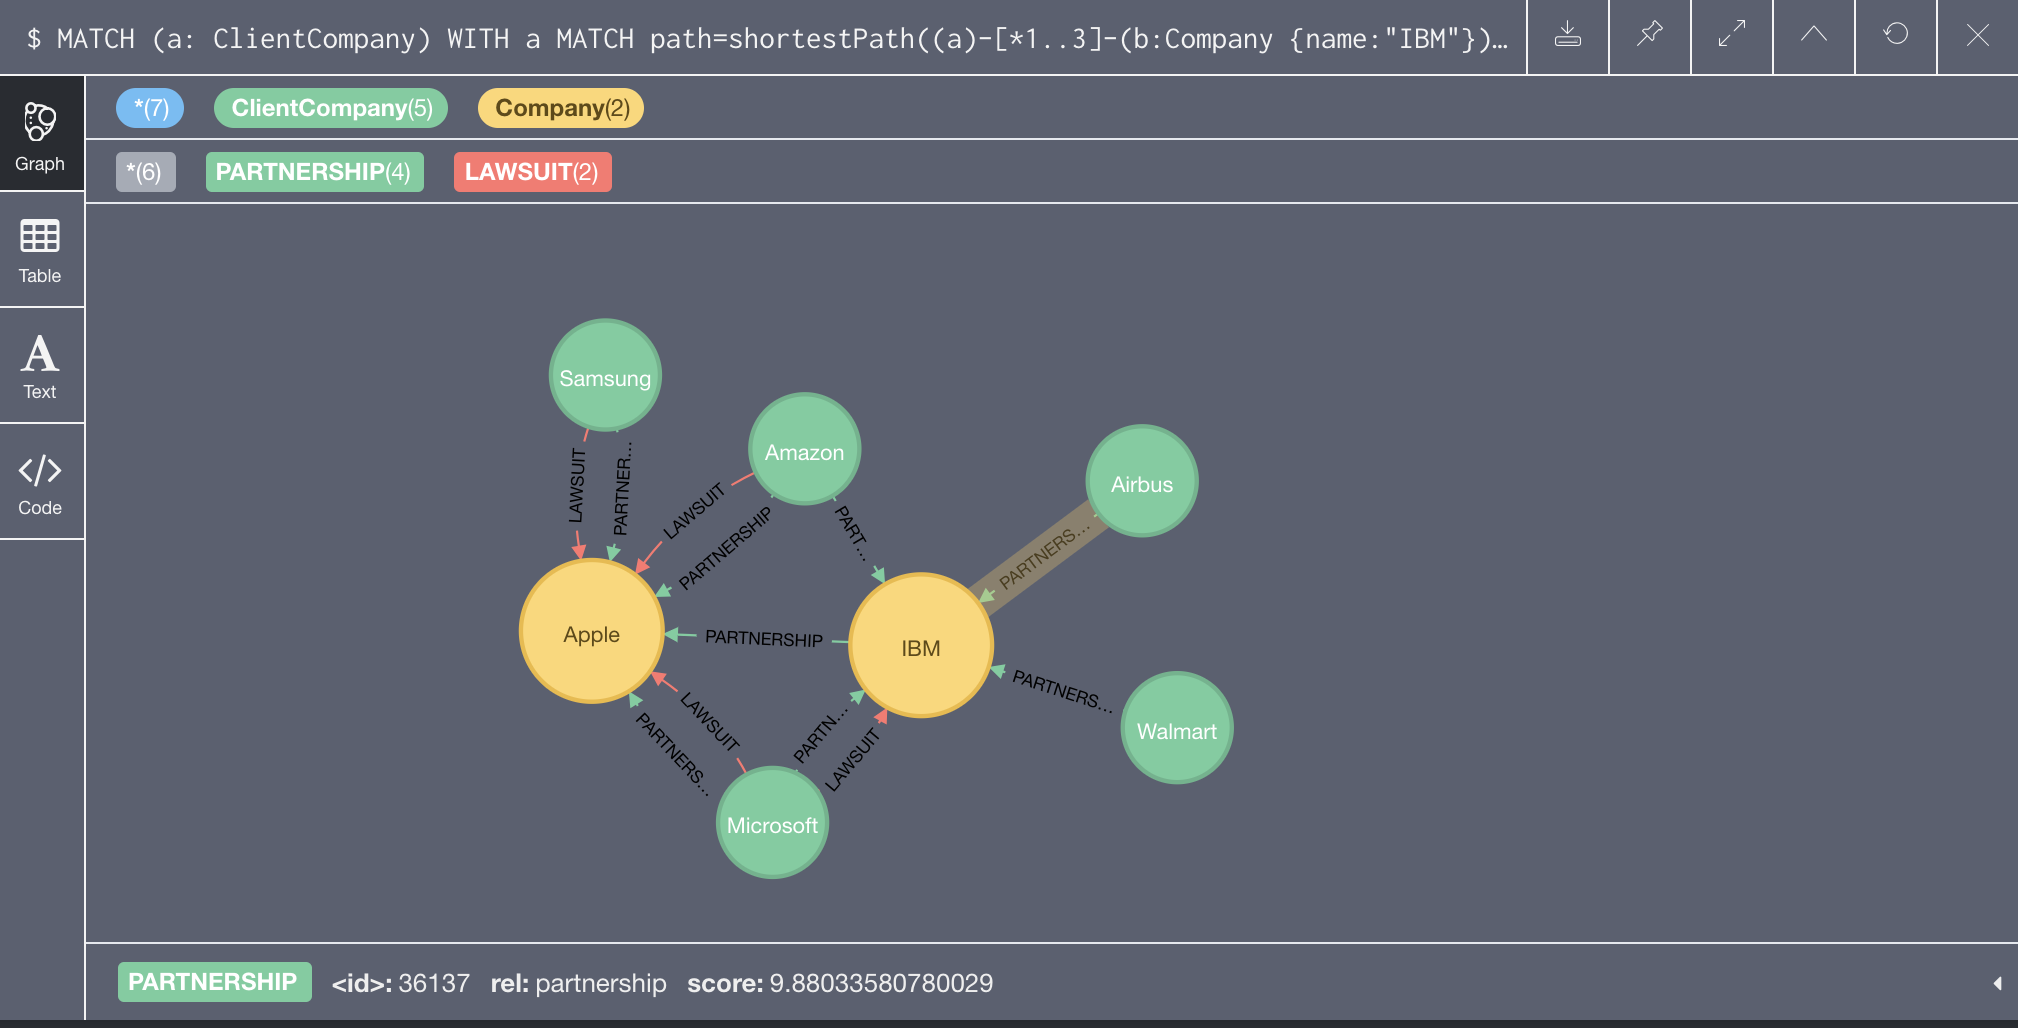Download the query result with export icon
Image resolution: width=2018 pixels, height=1028 pixels.
click(x=1568, y=36)
